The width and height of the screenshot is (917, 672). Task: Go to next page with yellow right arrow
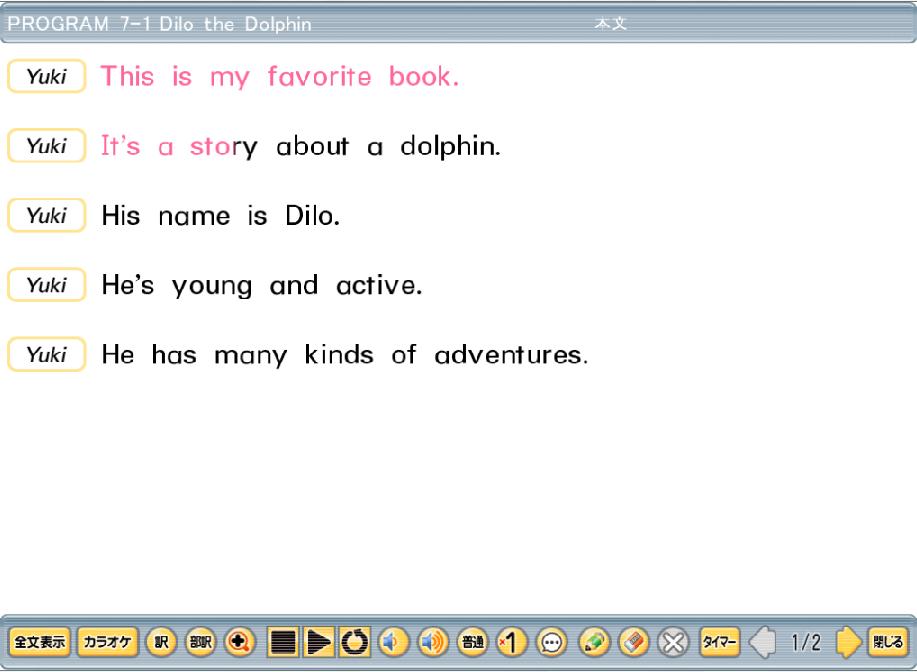pyautogui.click(x=848, y=642)
